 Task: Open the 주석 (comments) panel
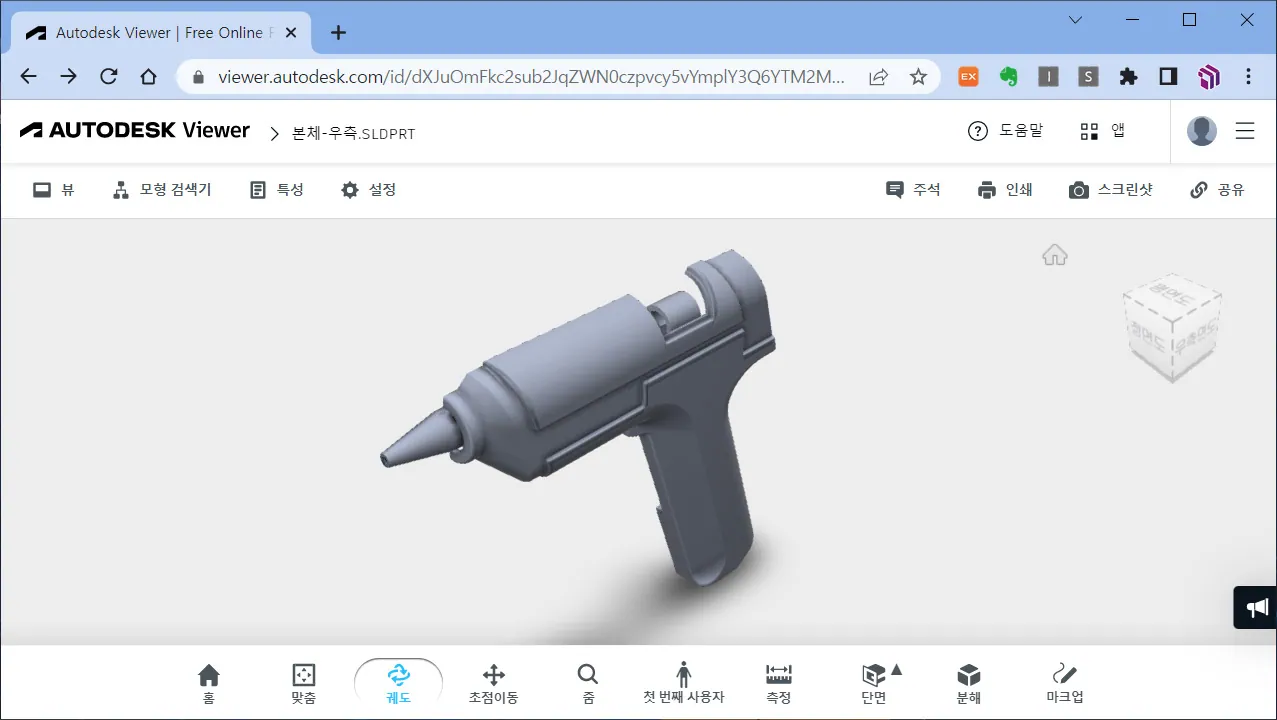[913, 189]
